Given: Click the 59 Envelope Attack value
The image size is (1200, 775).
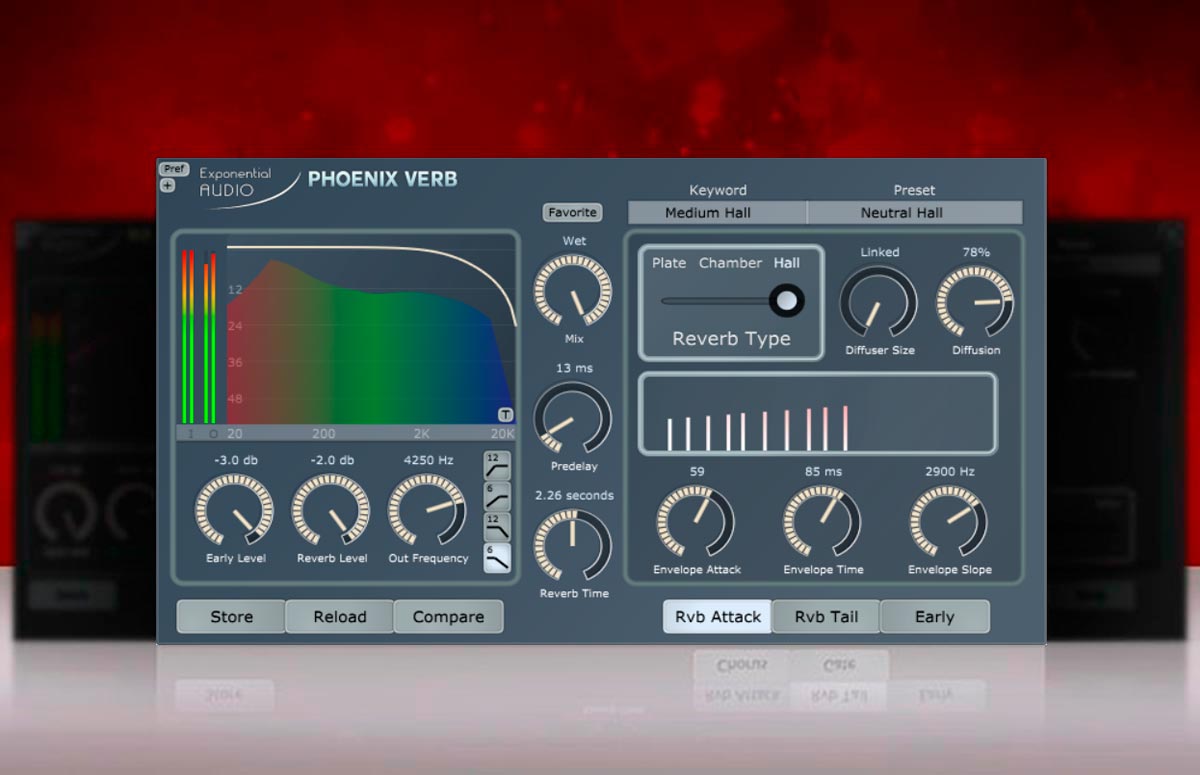Looking at the screenshot, I should (x=697, y=471).
